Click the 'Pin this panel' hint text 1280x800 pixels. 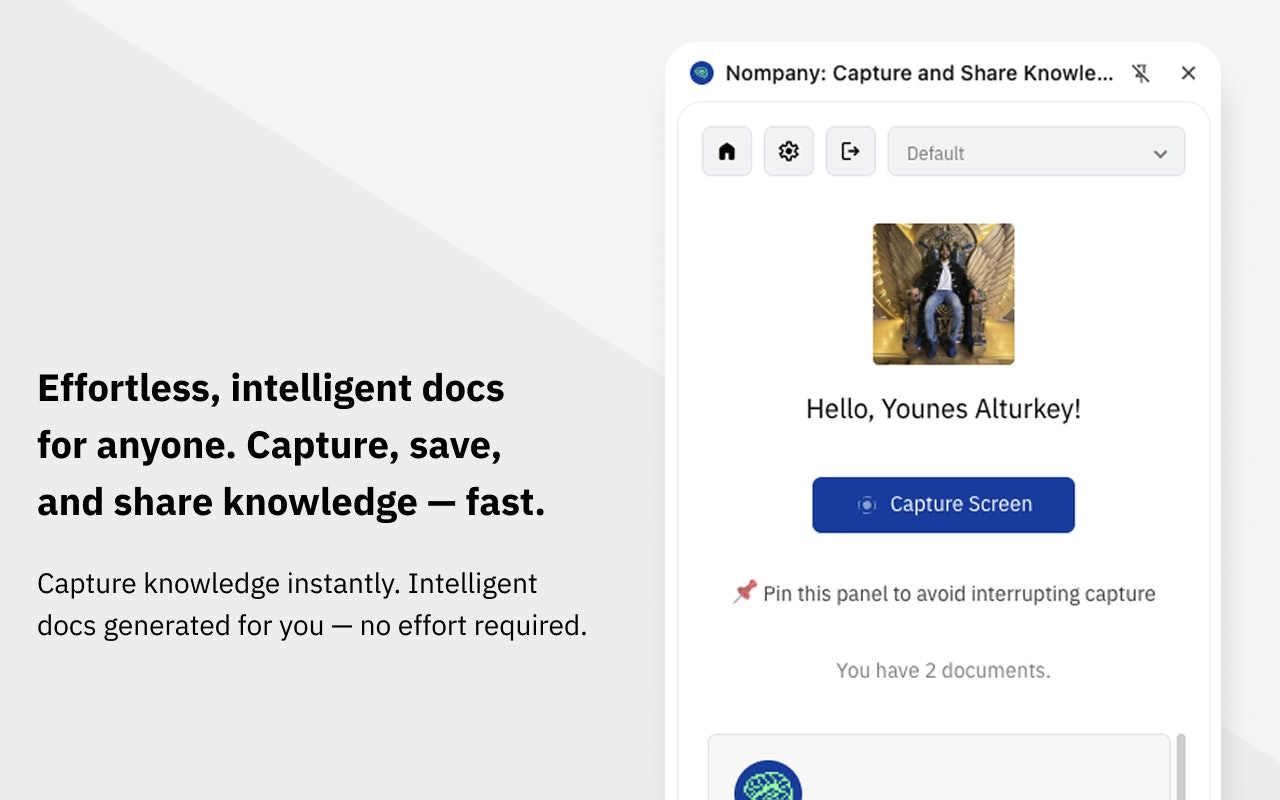(x=958, y=594)
